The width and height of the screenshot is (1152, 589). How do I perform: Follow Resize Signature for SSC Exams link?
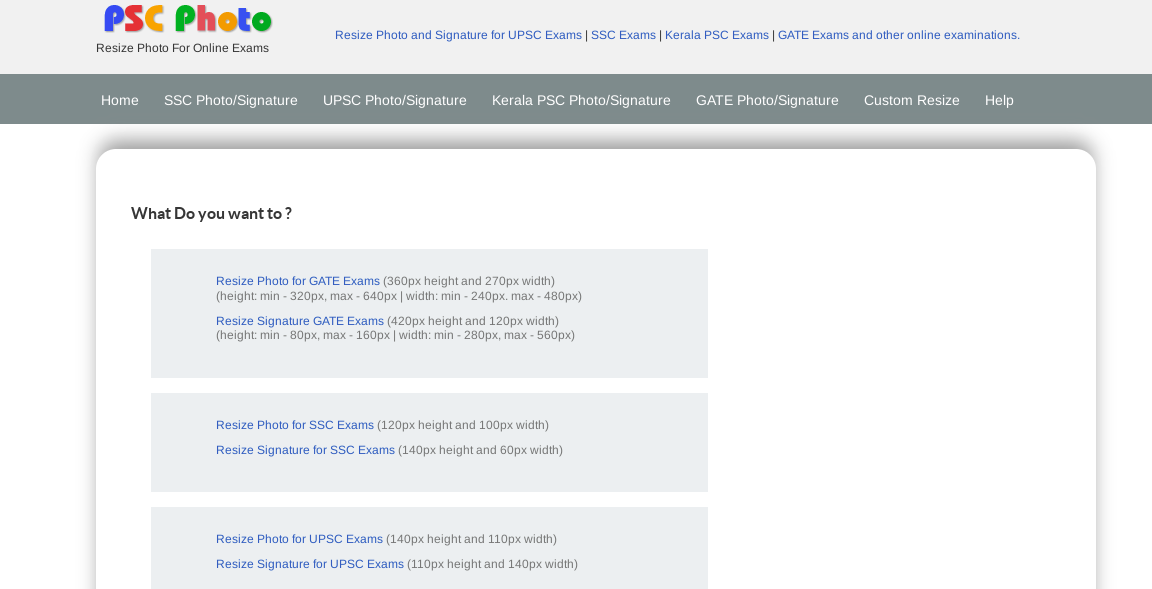(x=305, y=450)
